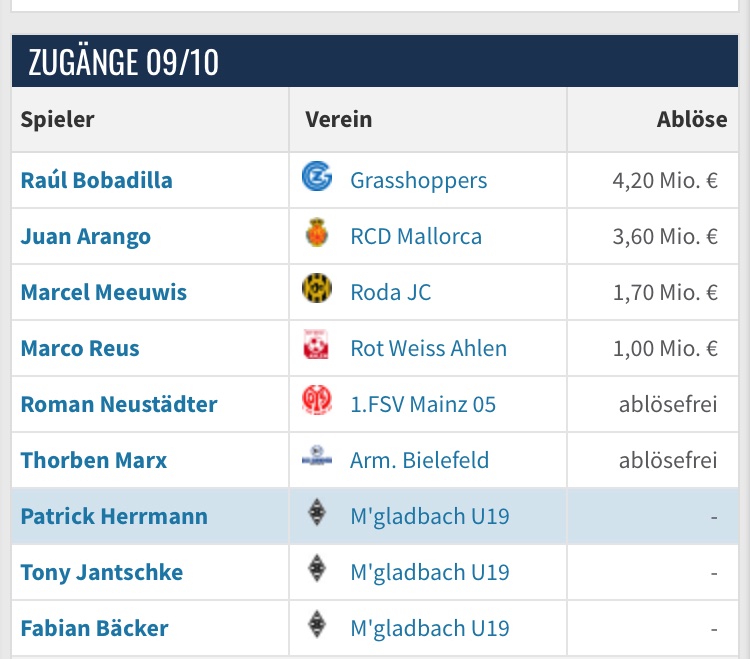Click the Ablöse column header
Viewport: 750px width, 659px height.
(x=692, y=119)
